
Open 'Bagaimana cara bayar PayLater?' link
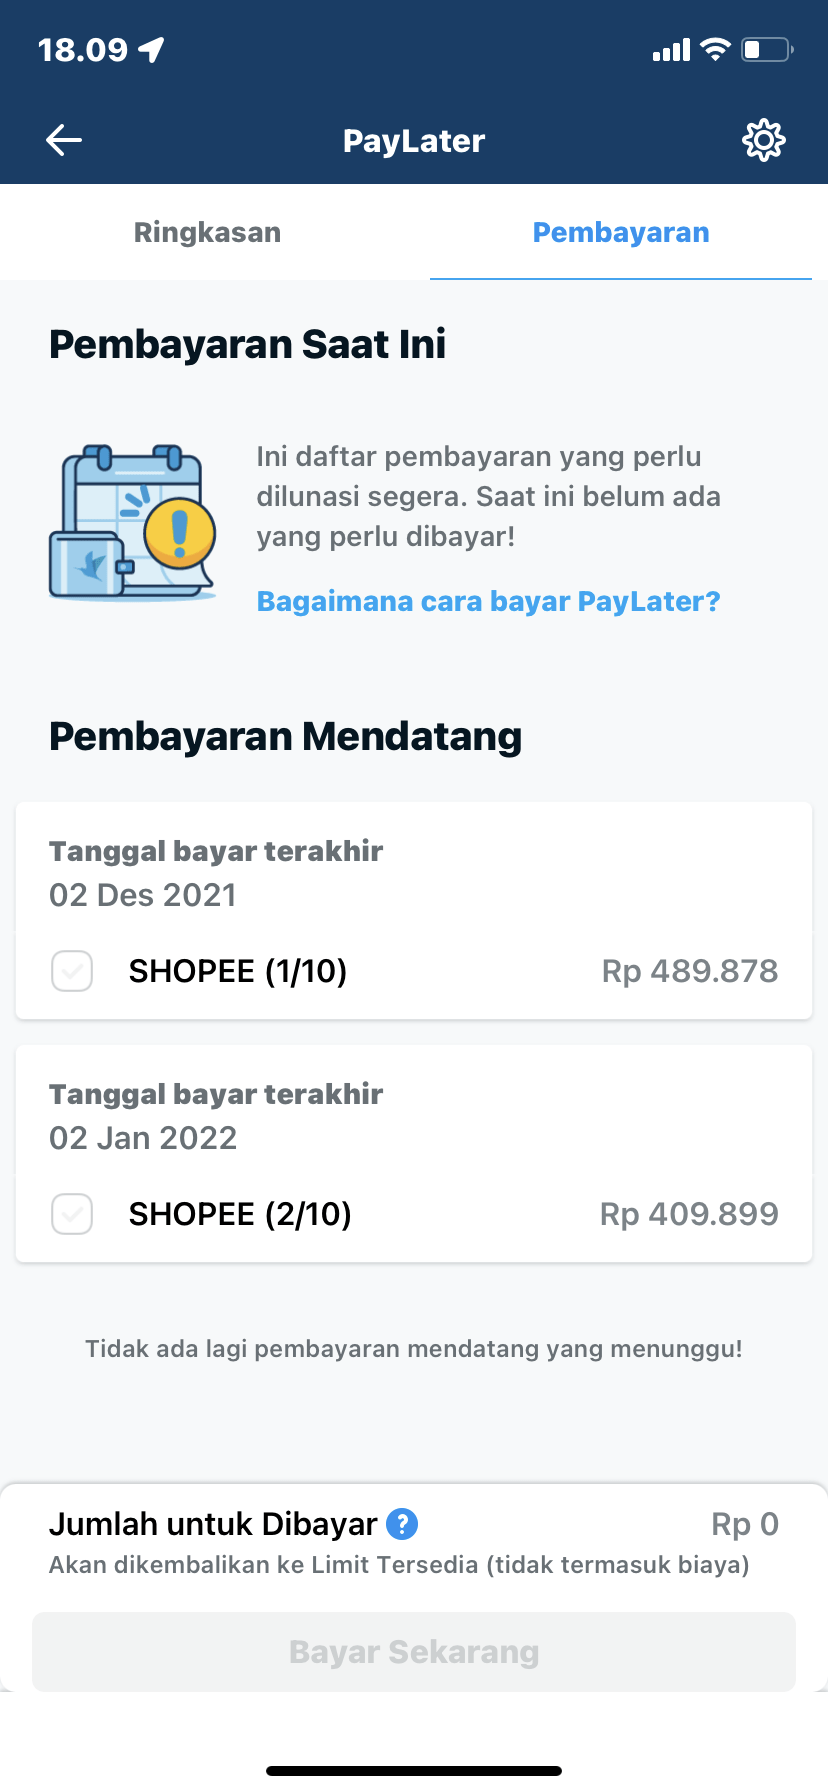point(488,601)
